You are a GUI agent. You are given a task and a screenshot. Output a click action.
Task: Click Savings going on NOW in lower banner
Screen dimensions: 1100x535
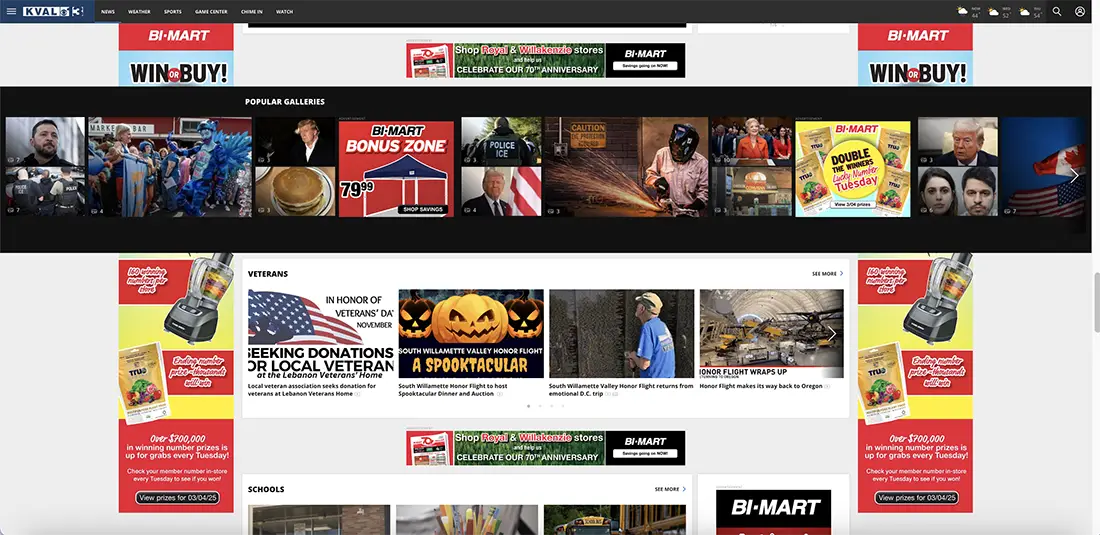pyautogui.click(x=645, y=454)
